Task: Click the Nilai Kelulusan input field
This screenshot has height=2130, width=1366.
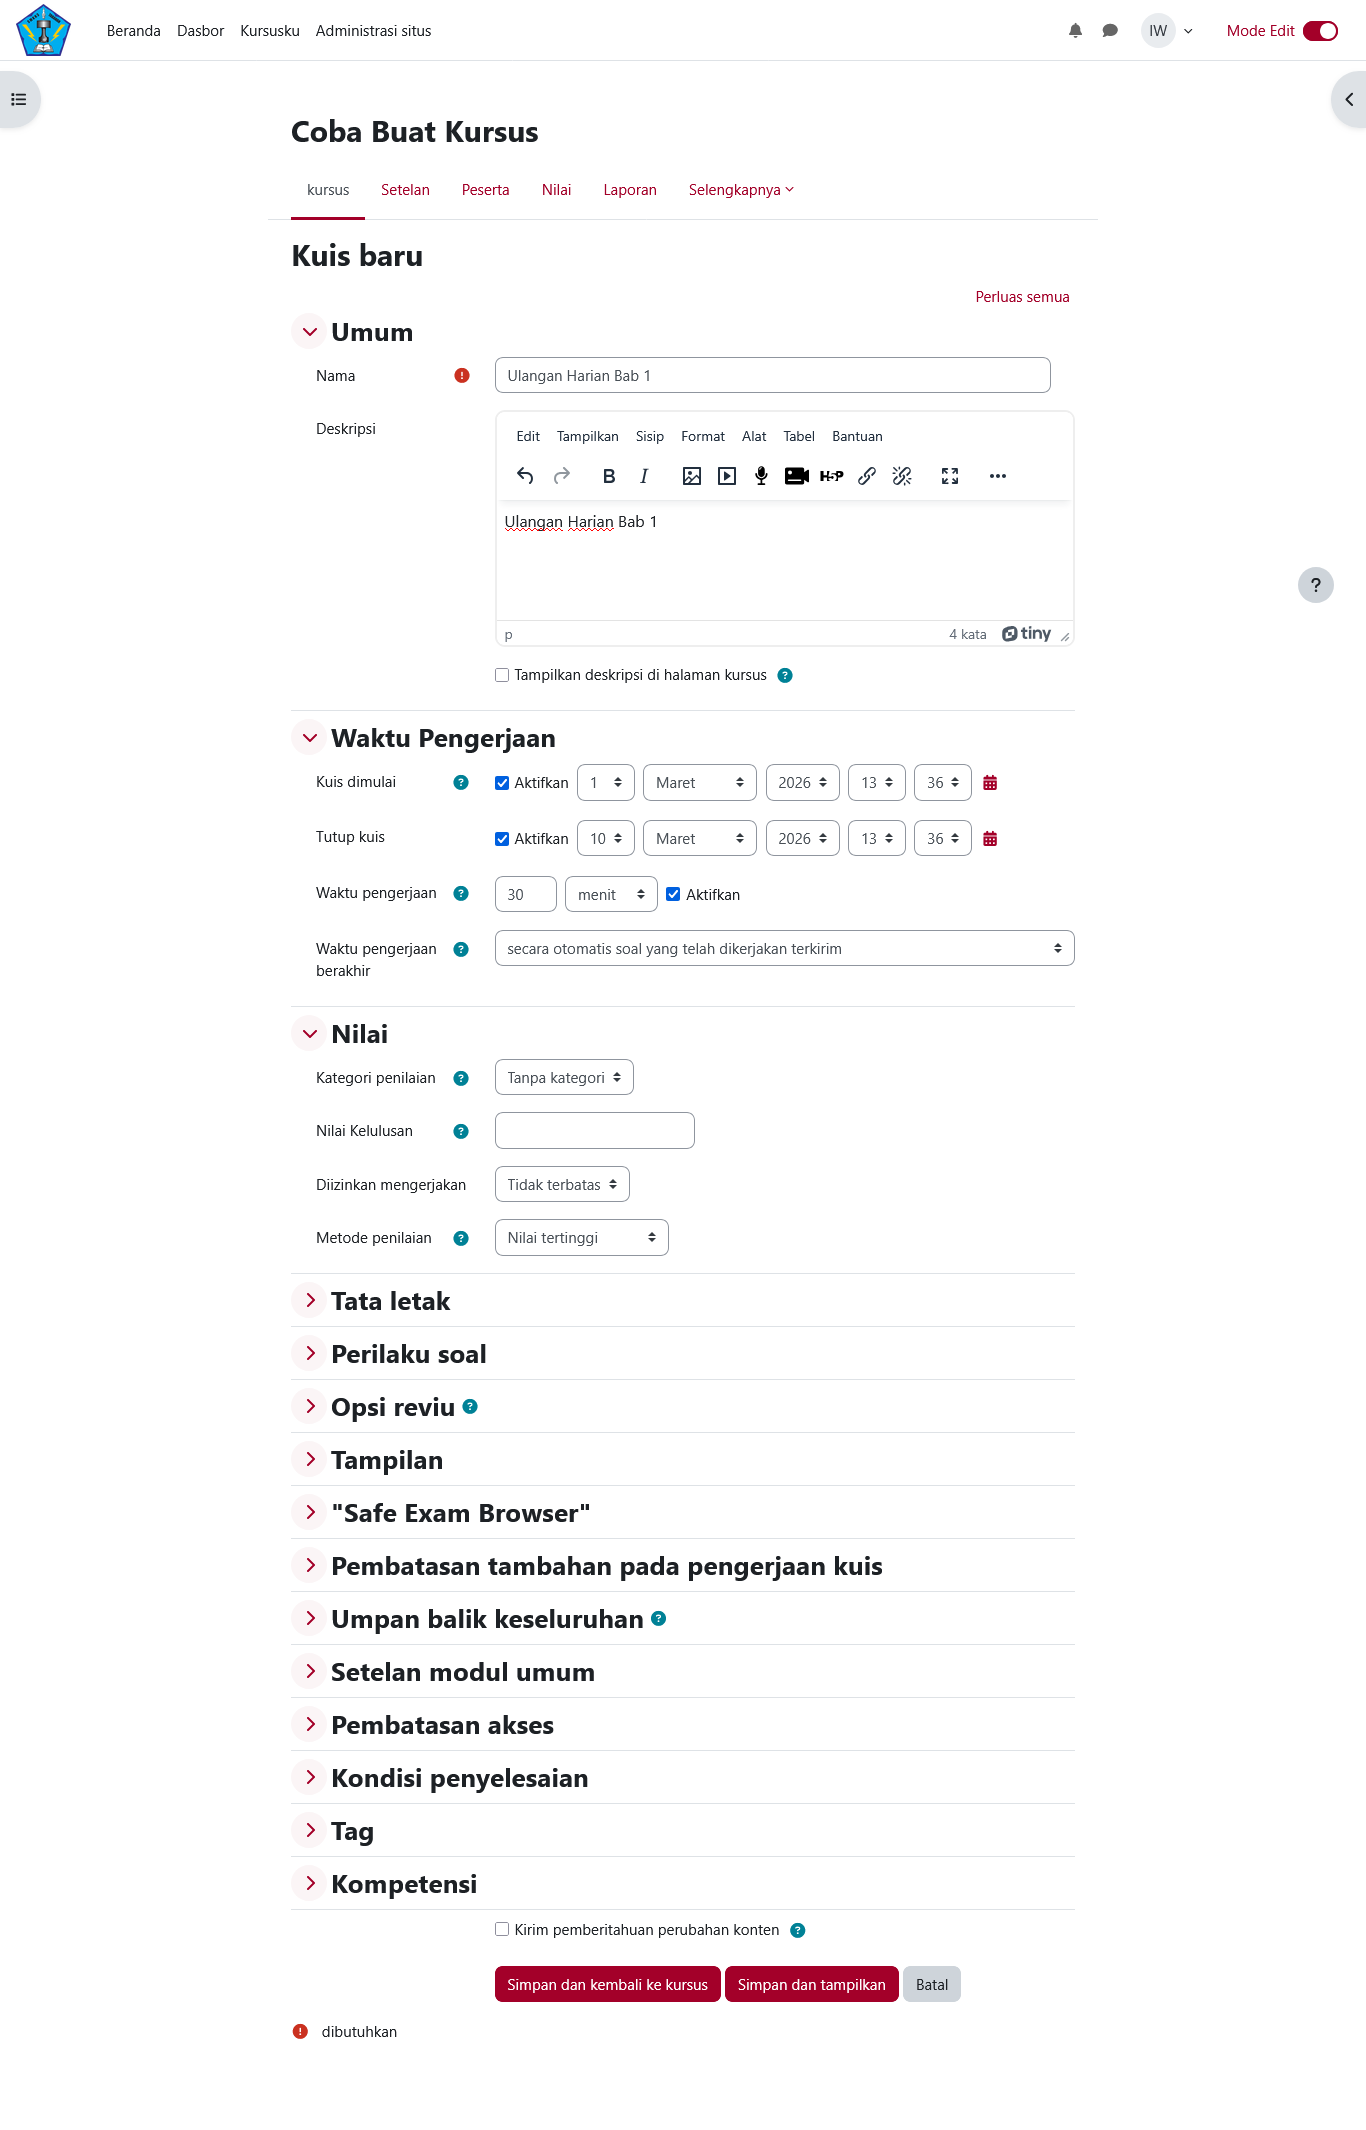Action: click(594, 1131)
